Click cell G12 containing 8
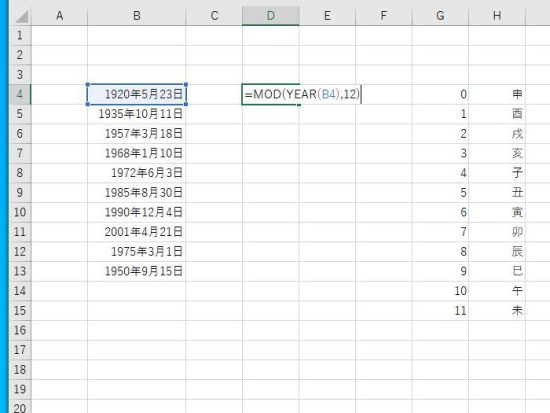 point(440,251)
